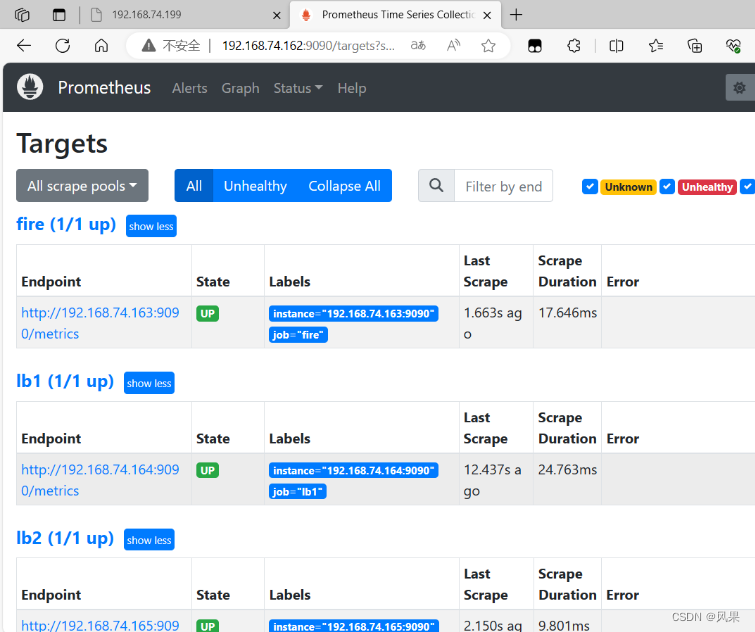Close the 192.168.74.199 tab
Image resolution: width=755 pixels, height=632 pixels.
pos(277,15)
